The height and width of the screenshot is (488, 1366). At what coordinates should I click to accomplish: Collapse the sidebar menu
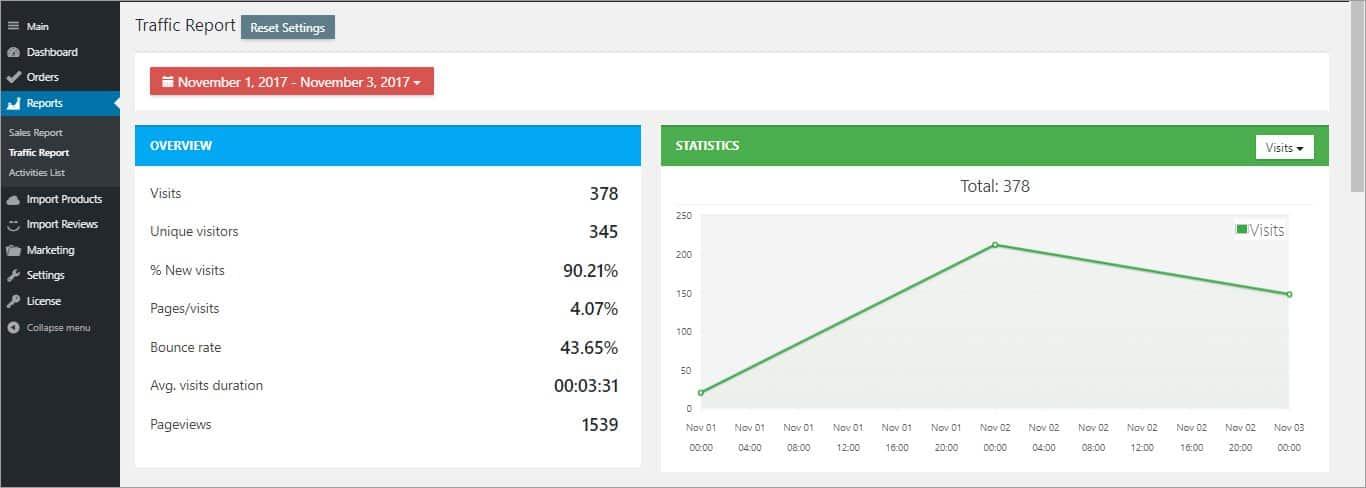coord(50,327)
